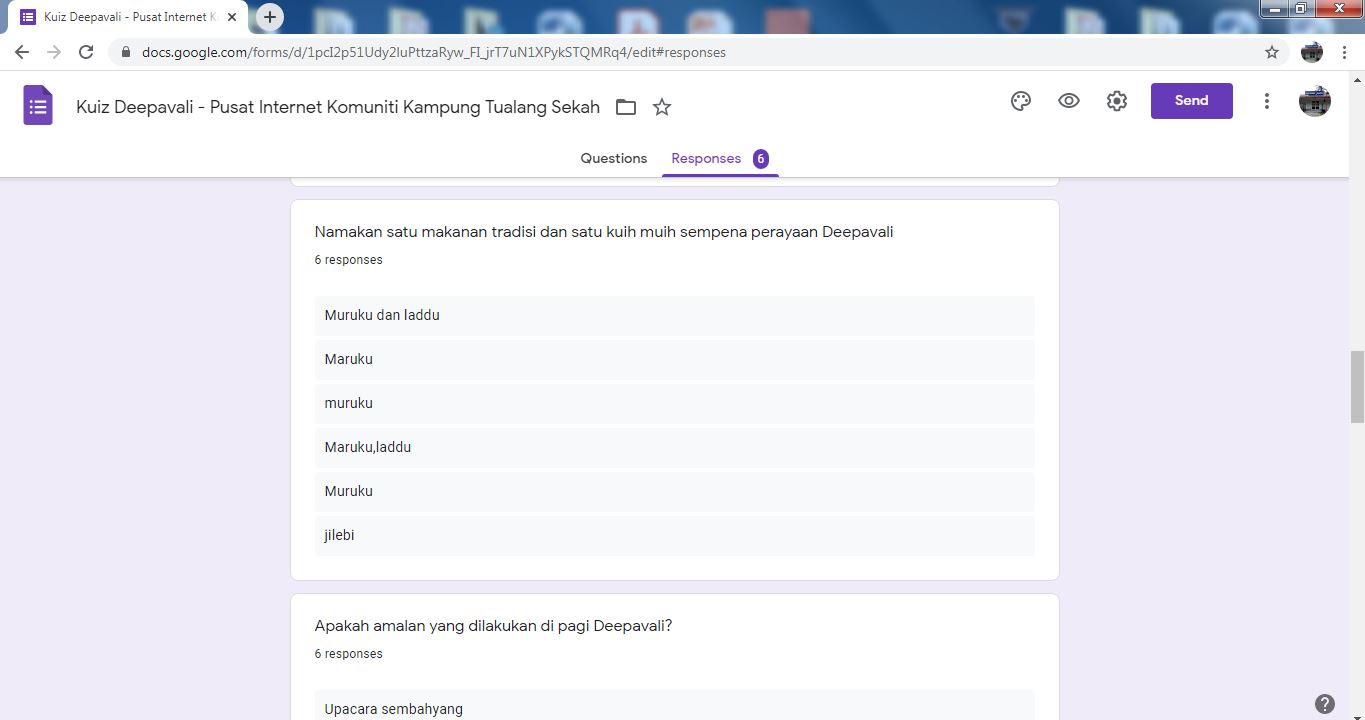Click the address bar URL
1365x720 pixels.
coord(434,52)
